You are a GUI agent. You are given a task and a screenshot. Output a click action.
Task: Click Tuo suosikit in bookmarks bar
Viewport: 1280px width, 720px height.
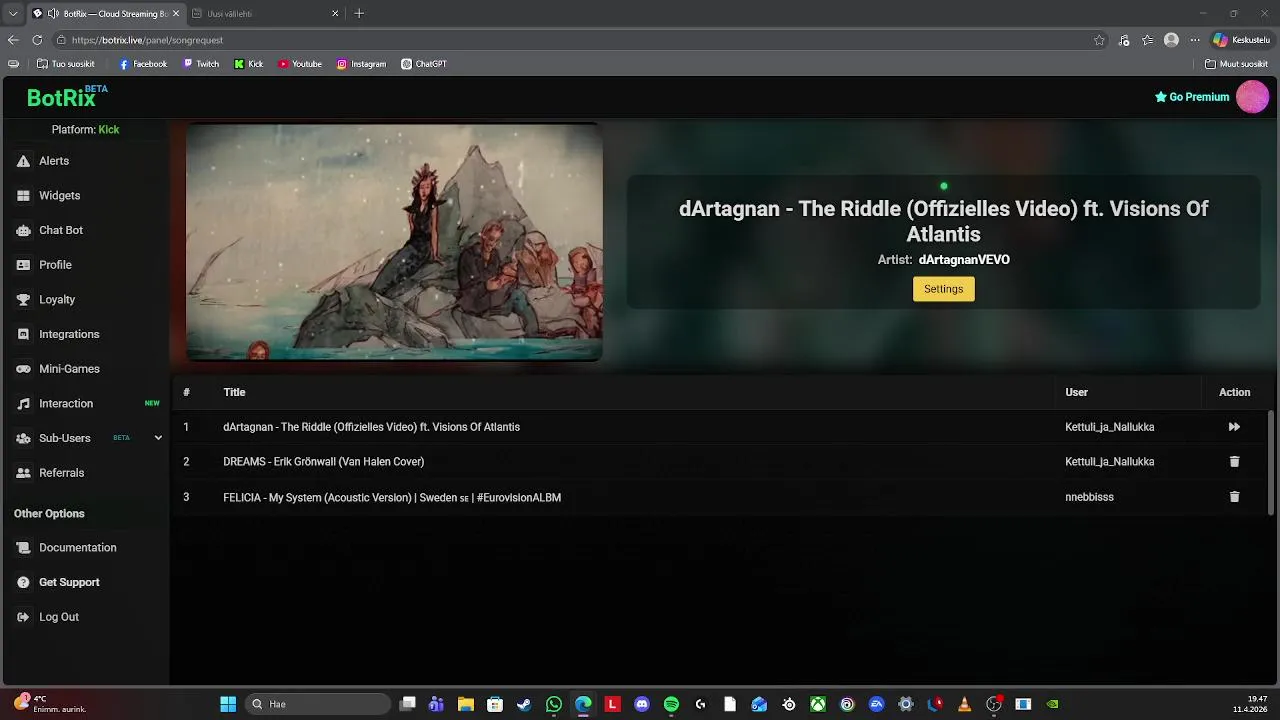pos(65,64)
